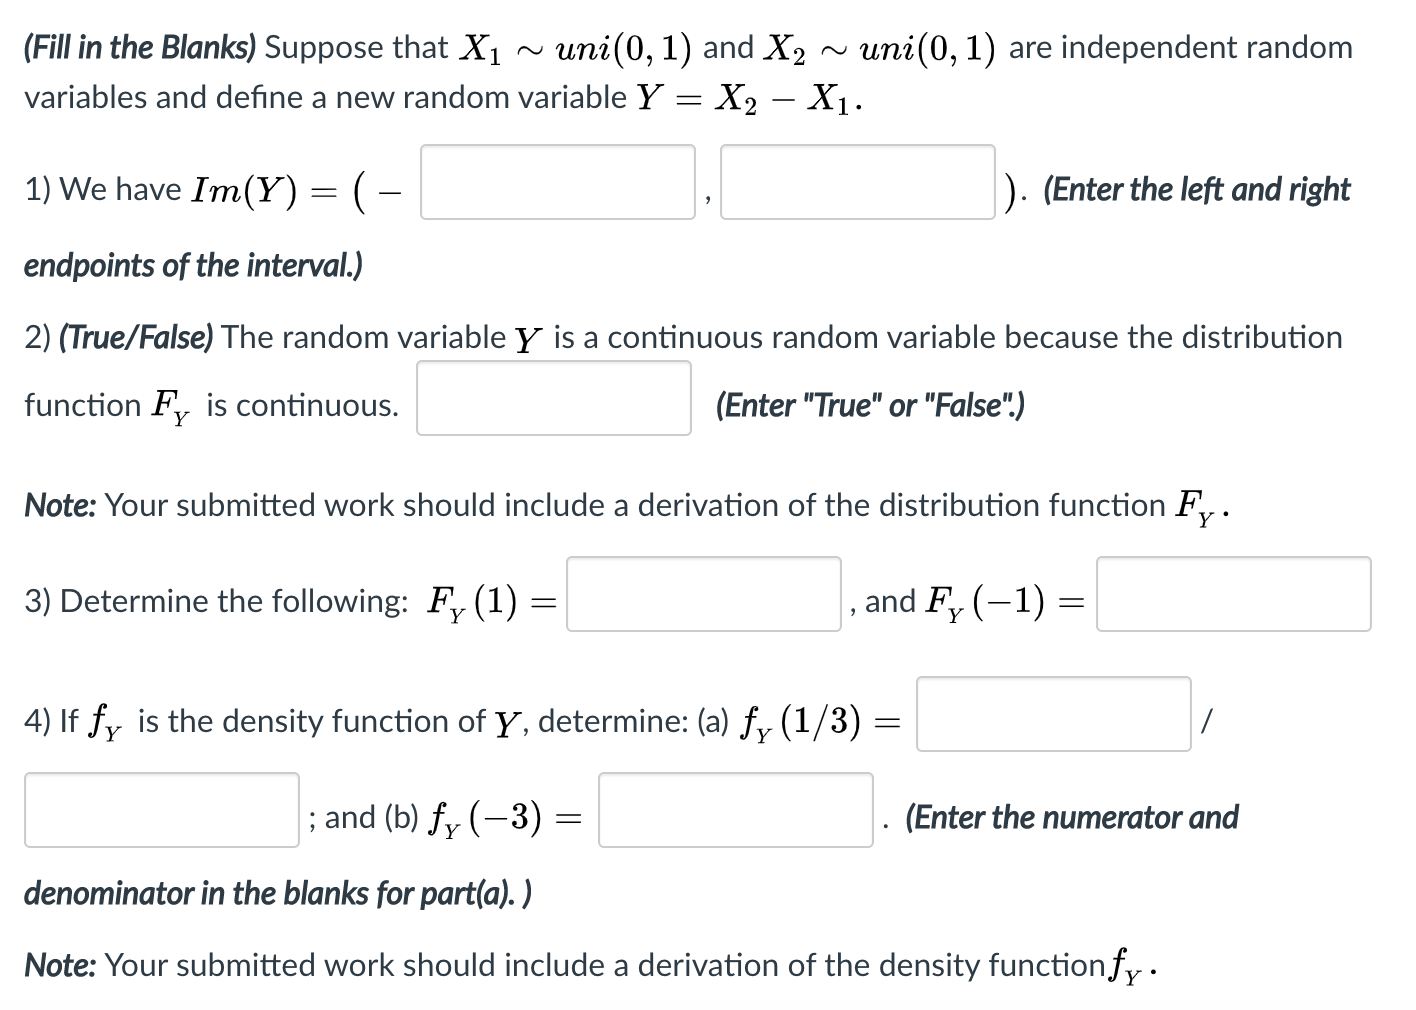1416x1010 pixels.
Task: Click the '(True/False)' label in question 2
Action: (137, 337)
